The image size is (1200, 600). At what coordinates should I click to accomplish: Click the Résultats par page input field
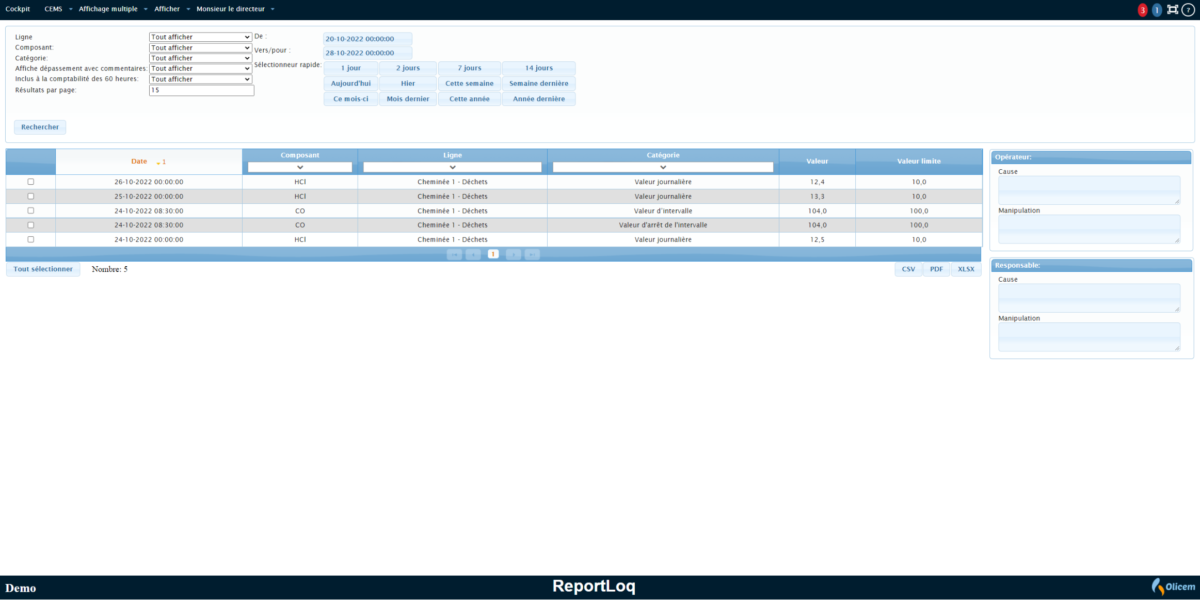pos(201,90)
